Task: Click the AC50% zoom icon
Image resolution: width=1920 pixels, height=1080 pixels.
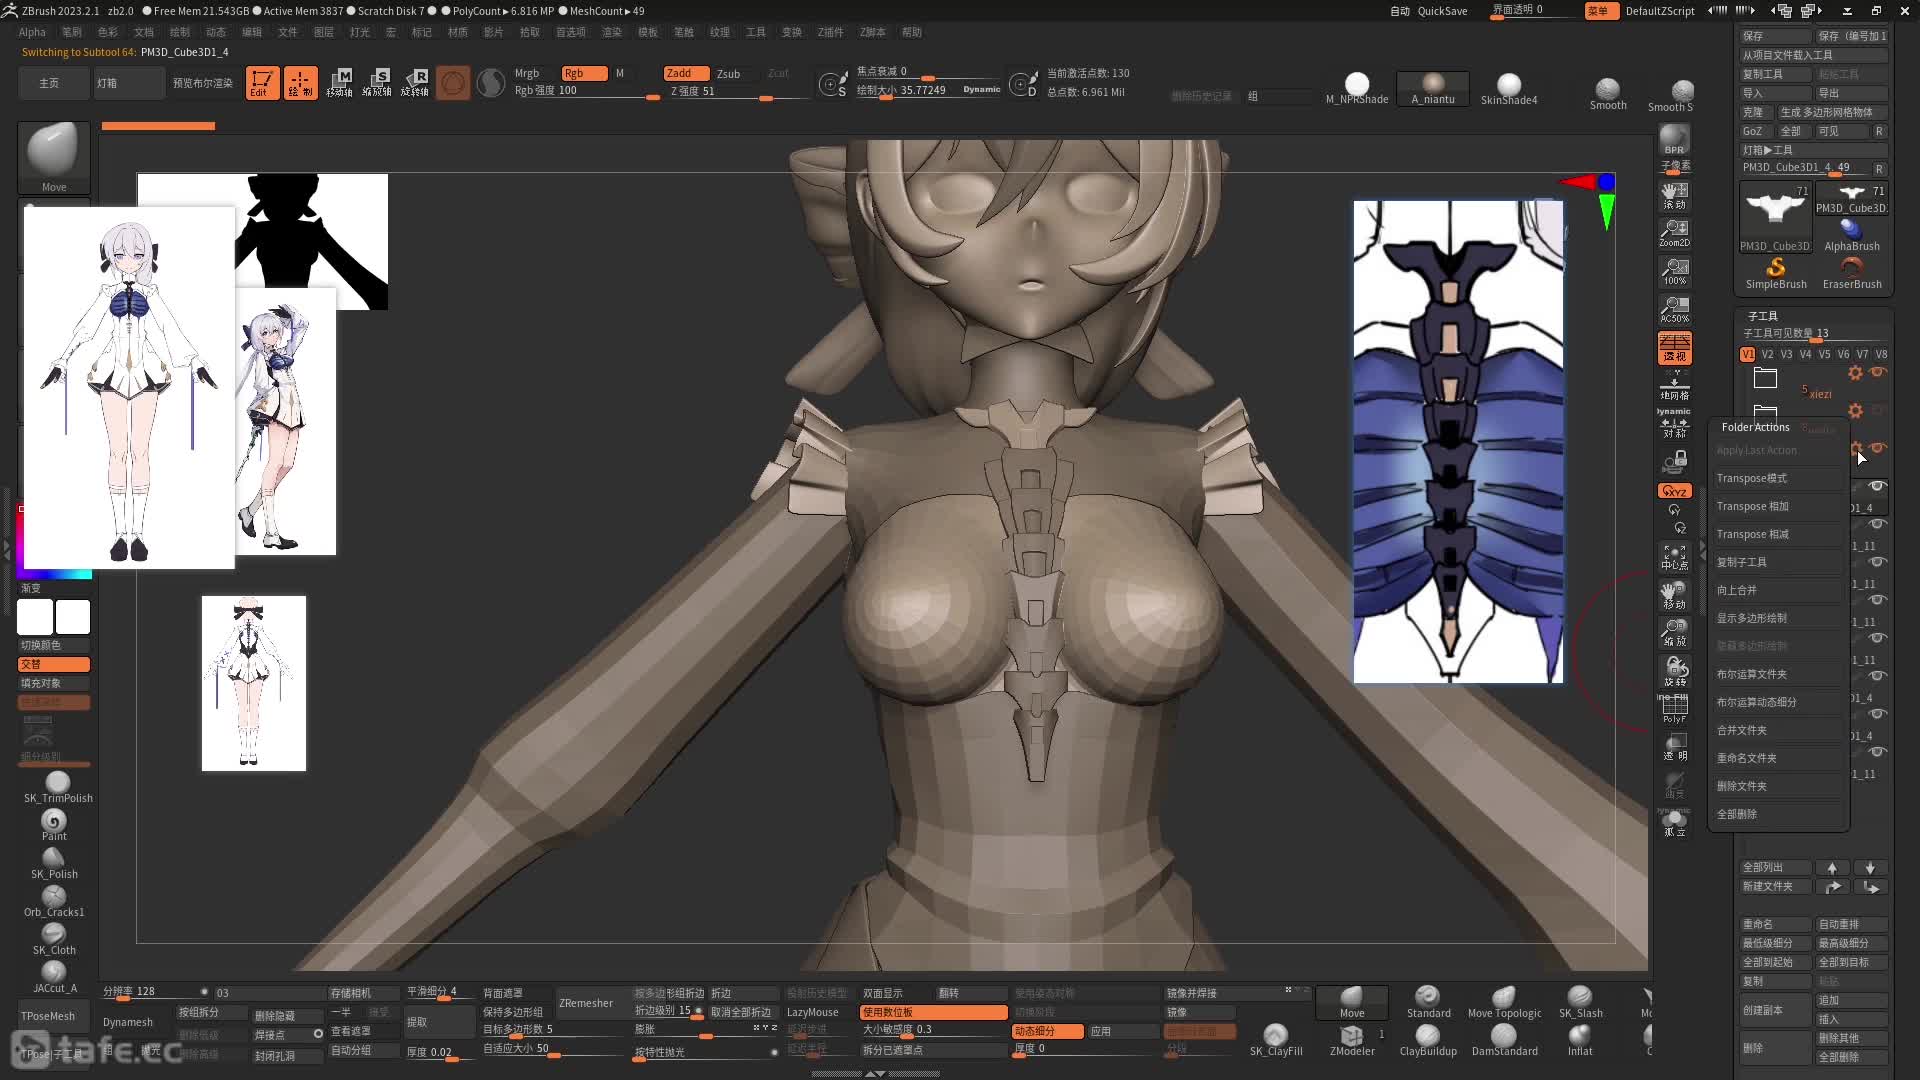Action: (x=1674, y=309)
